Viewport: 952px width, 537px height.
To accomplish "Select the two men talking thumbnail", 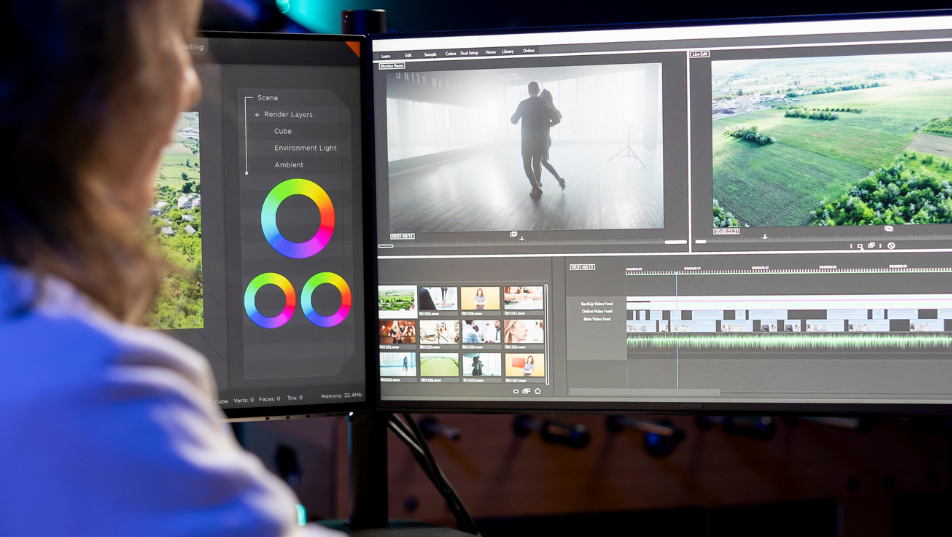I will (x=481, y=332).
